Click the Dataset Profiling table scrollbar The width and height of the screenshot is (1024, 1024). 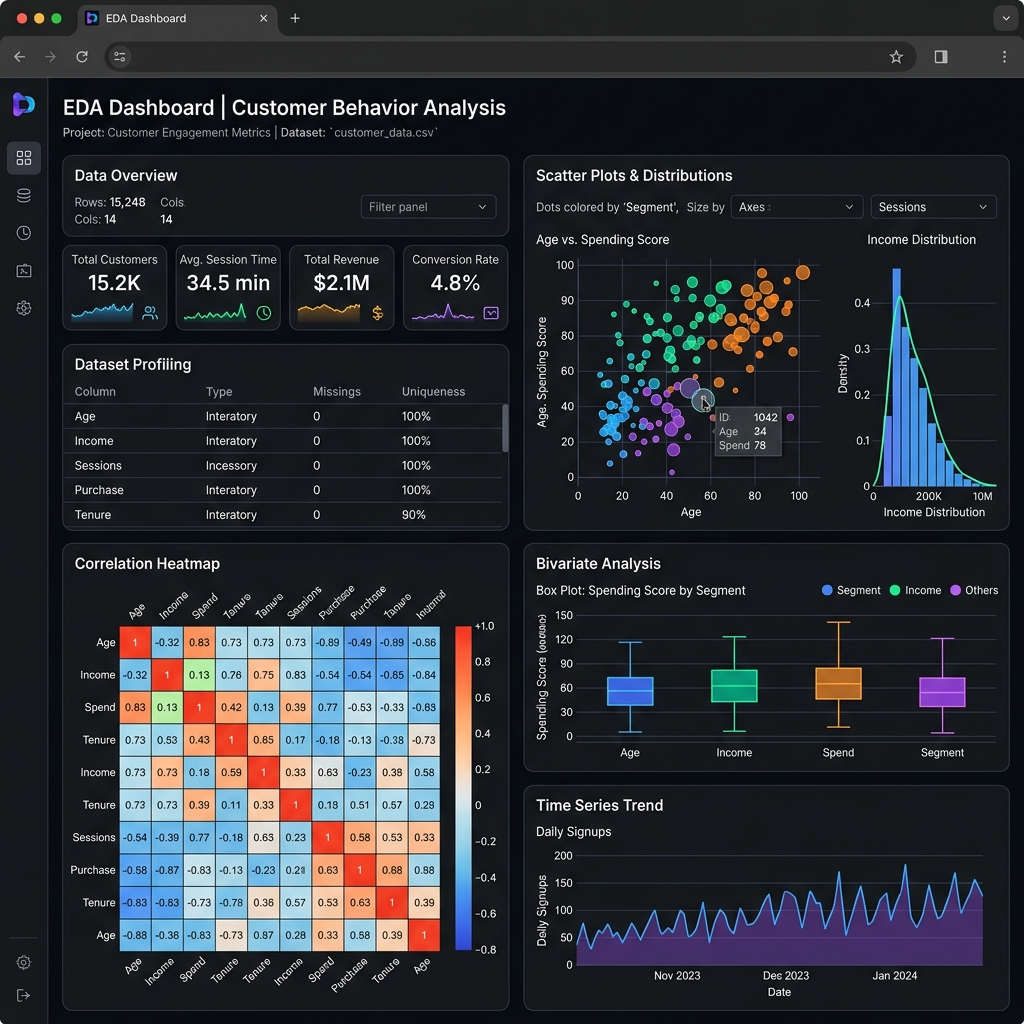click(x=505, y=428)
